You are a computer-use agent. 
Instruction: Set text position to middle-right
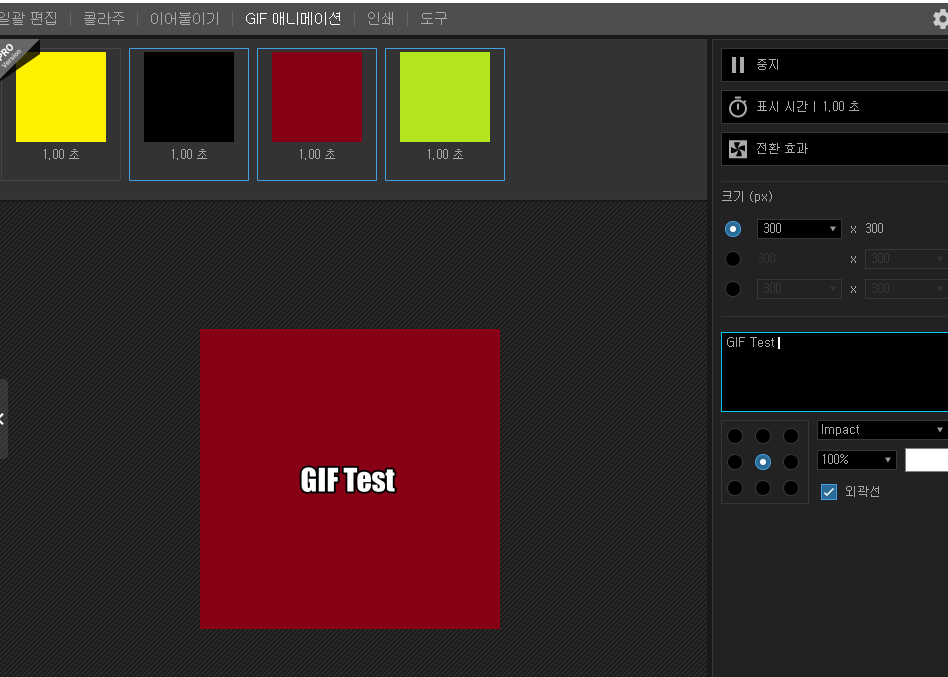[791, 462]
